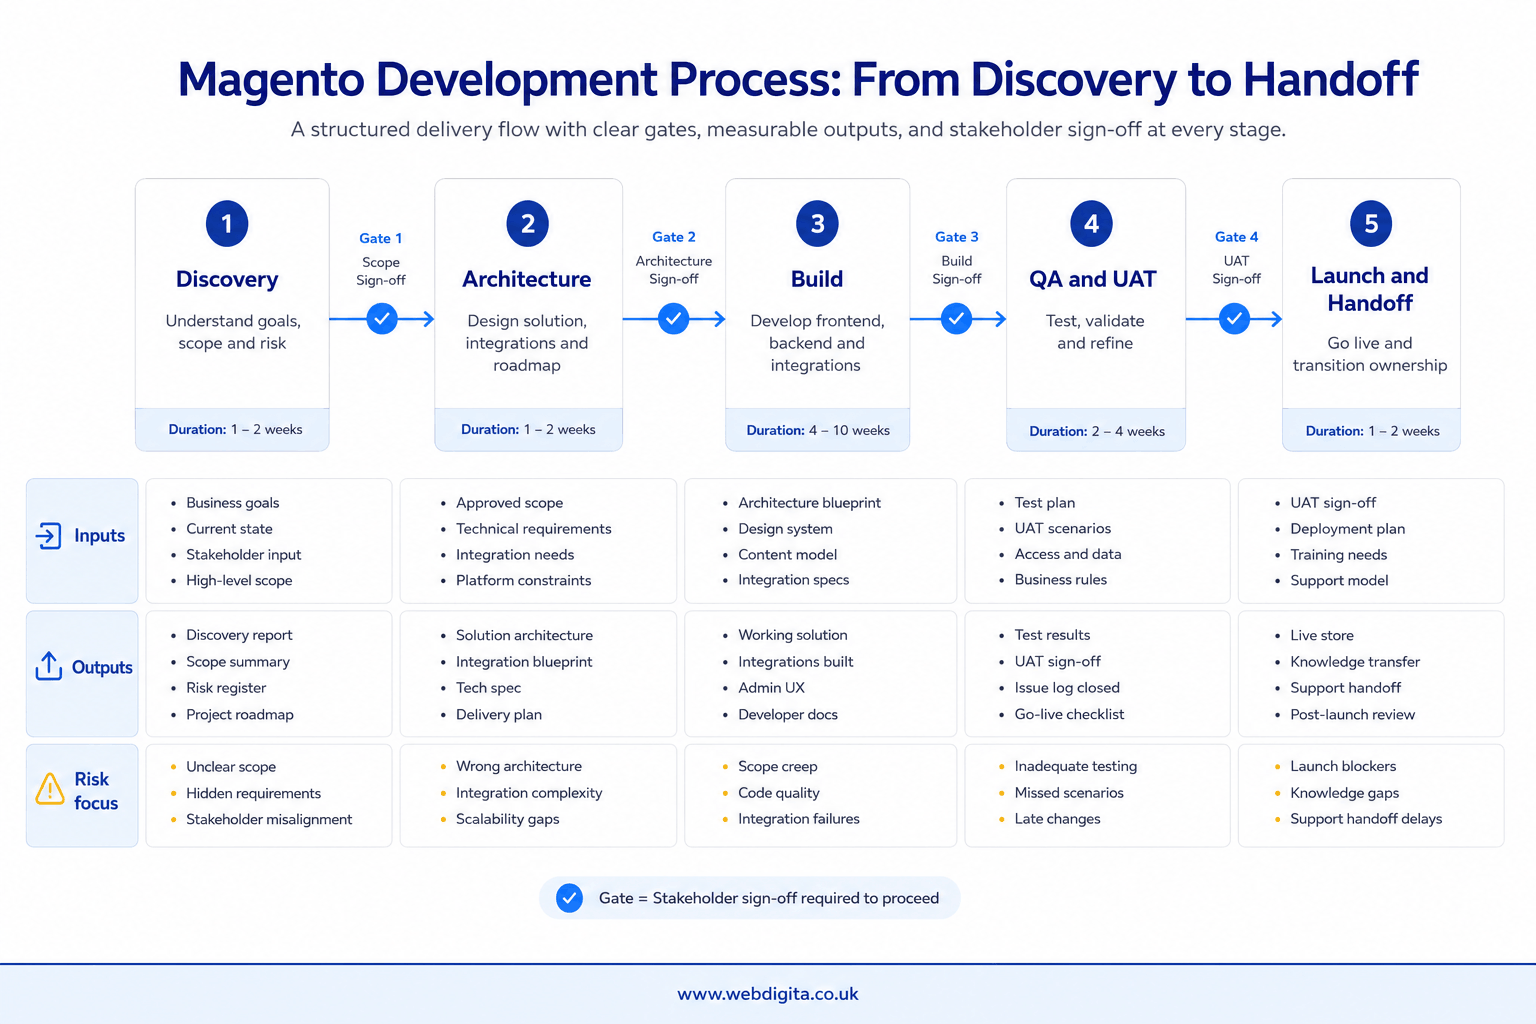Click the step 5 number circle for Launch and Handoff
This screenshot has height=1024, width=1536.
(x=1371, y=224)
